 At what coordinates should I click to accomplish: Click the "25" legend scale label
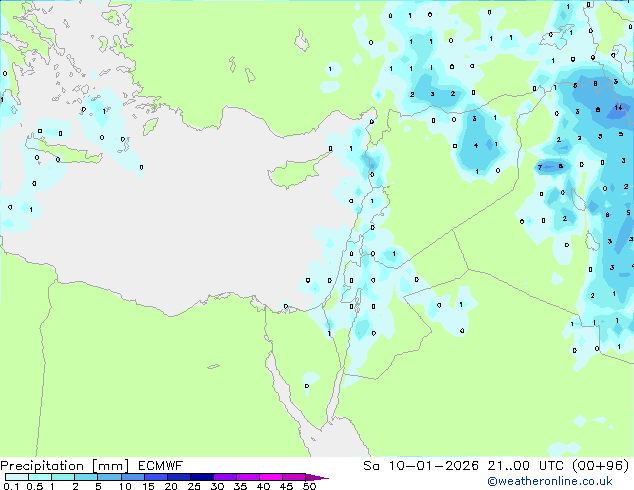coord(194,486)
